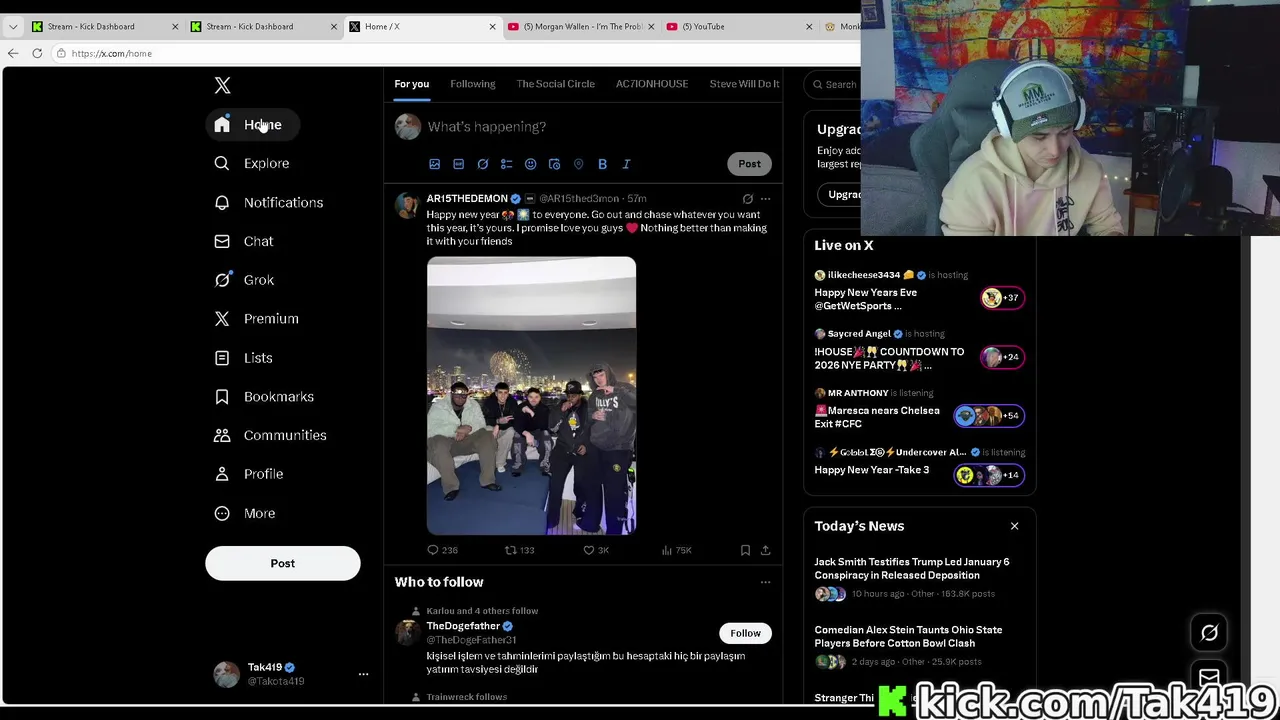Screen dimensions: 1280x720
Task: Open Premium in the sidebar
Action: (257, 319)
